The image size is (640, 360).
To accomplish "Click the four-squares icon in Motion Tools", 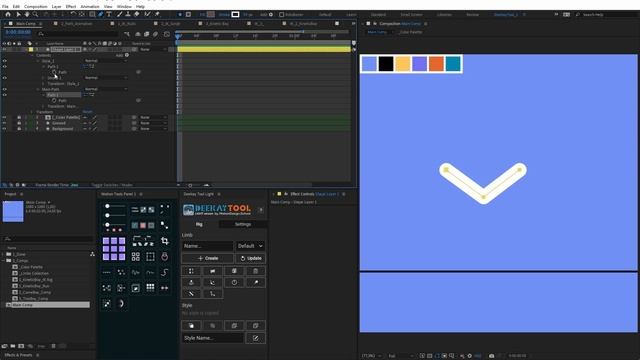I will [136, 256].
